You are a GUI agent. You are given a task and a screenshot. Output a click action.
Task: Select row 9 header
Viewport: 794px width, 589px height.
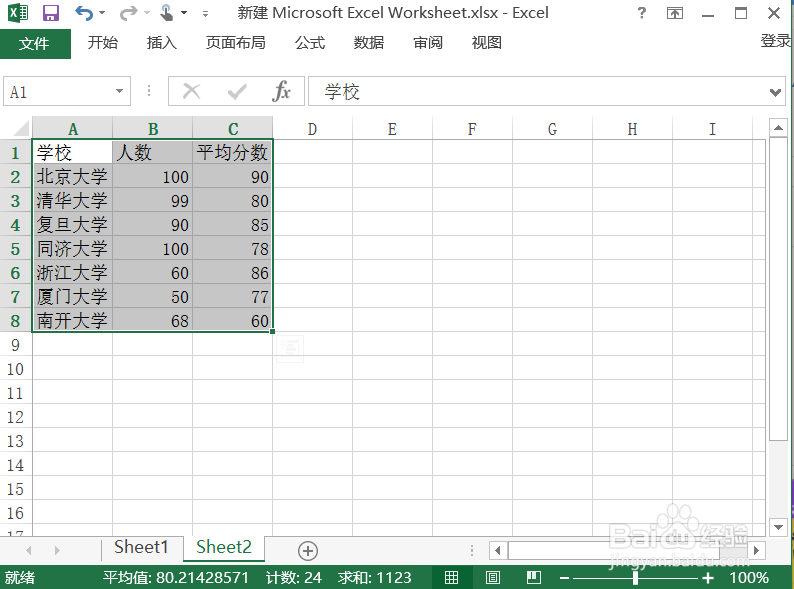point(16,345)
